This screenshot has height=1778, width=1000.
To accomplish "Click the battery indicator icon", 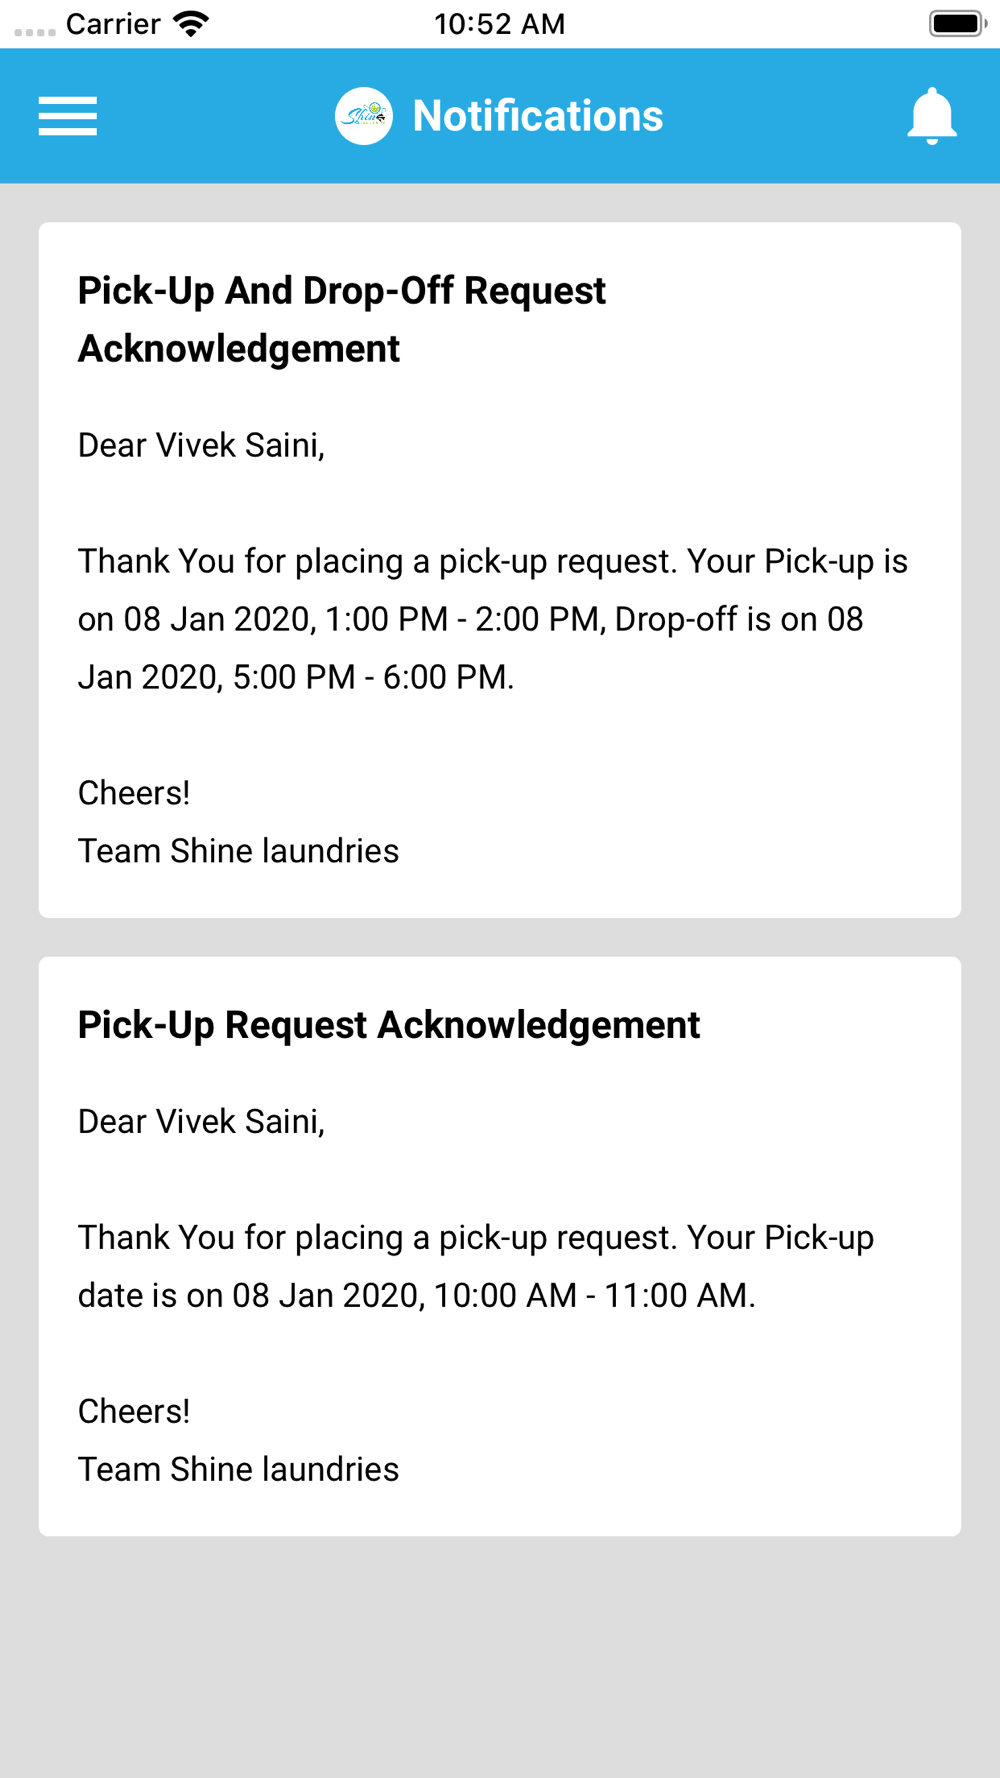I will click(956, 24).
